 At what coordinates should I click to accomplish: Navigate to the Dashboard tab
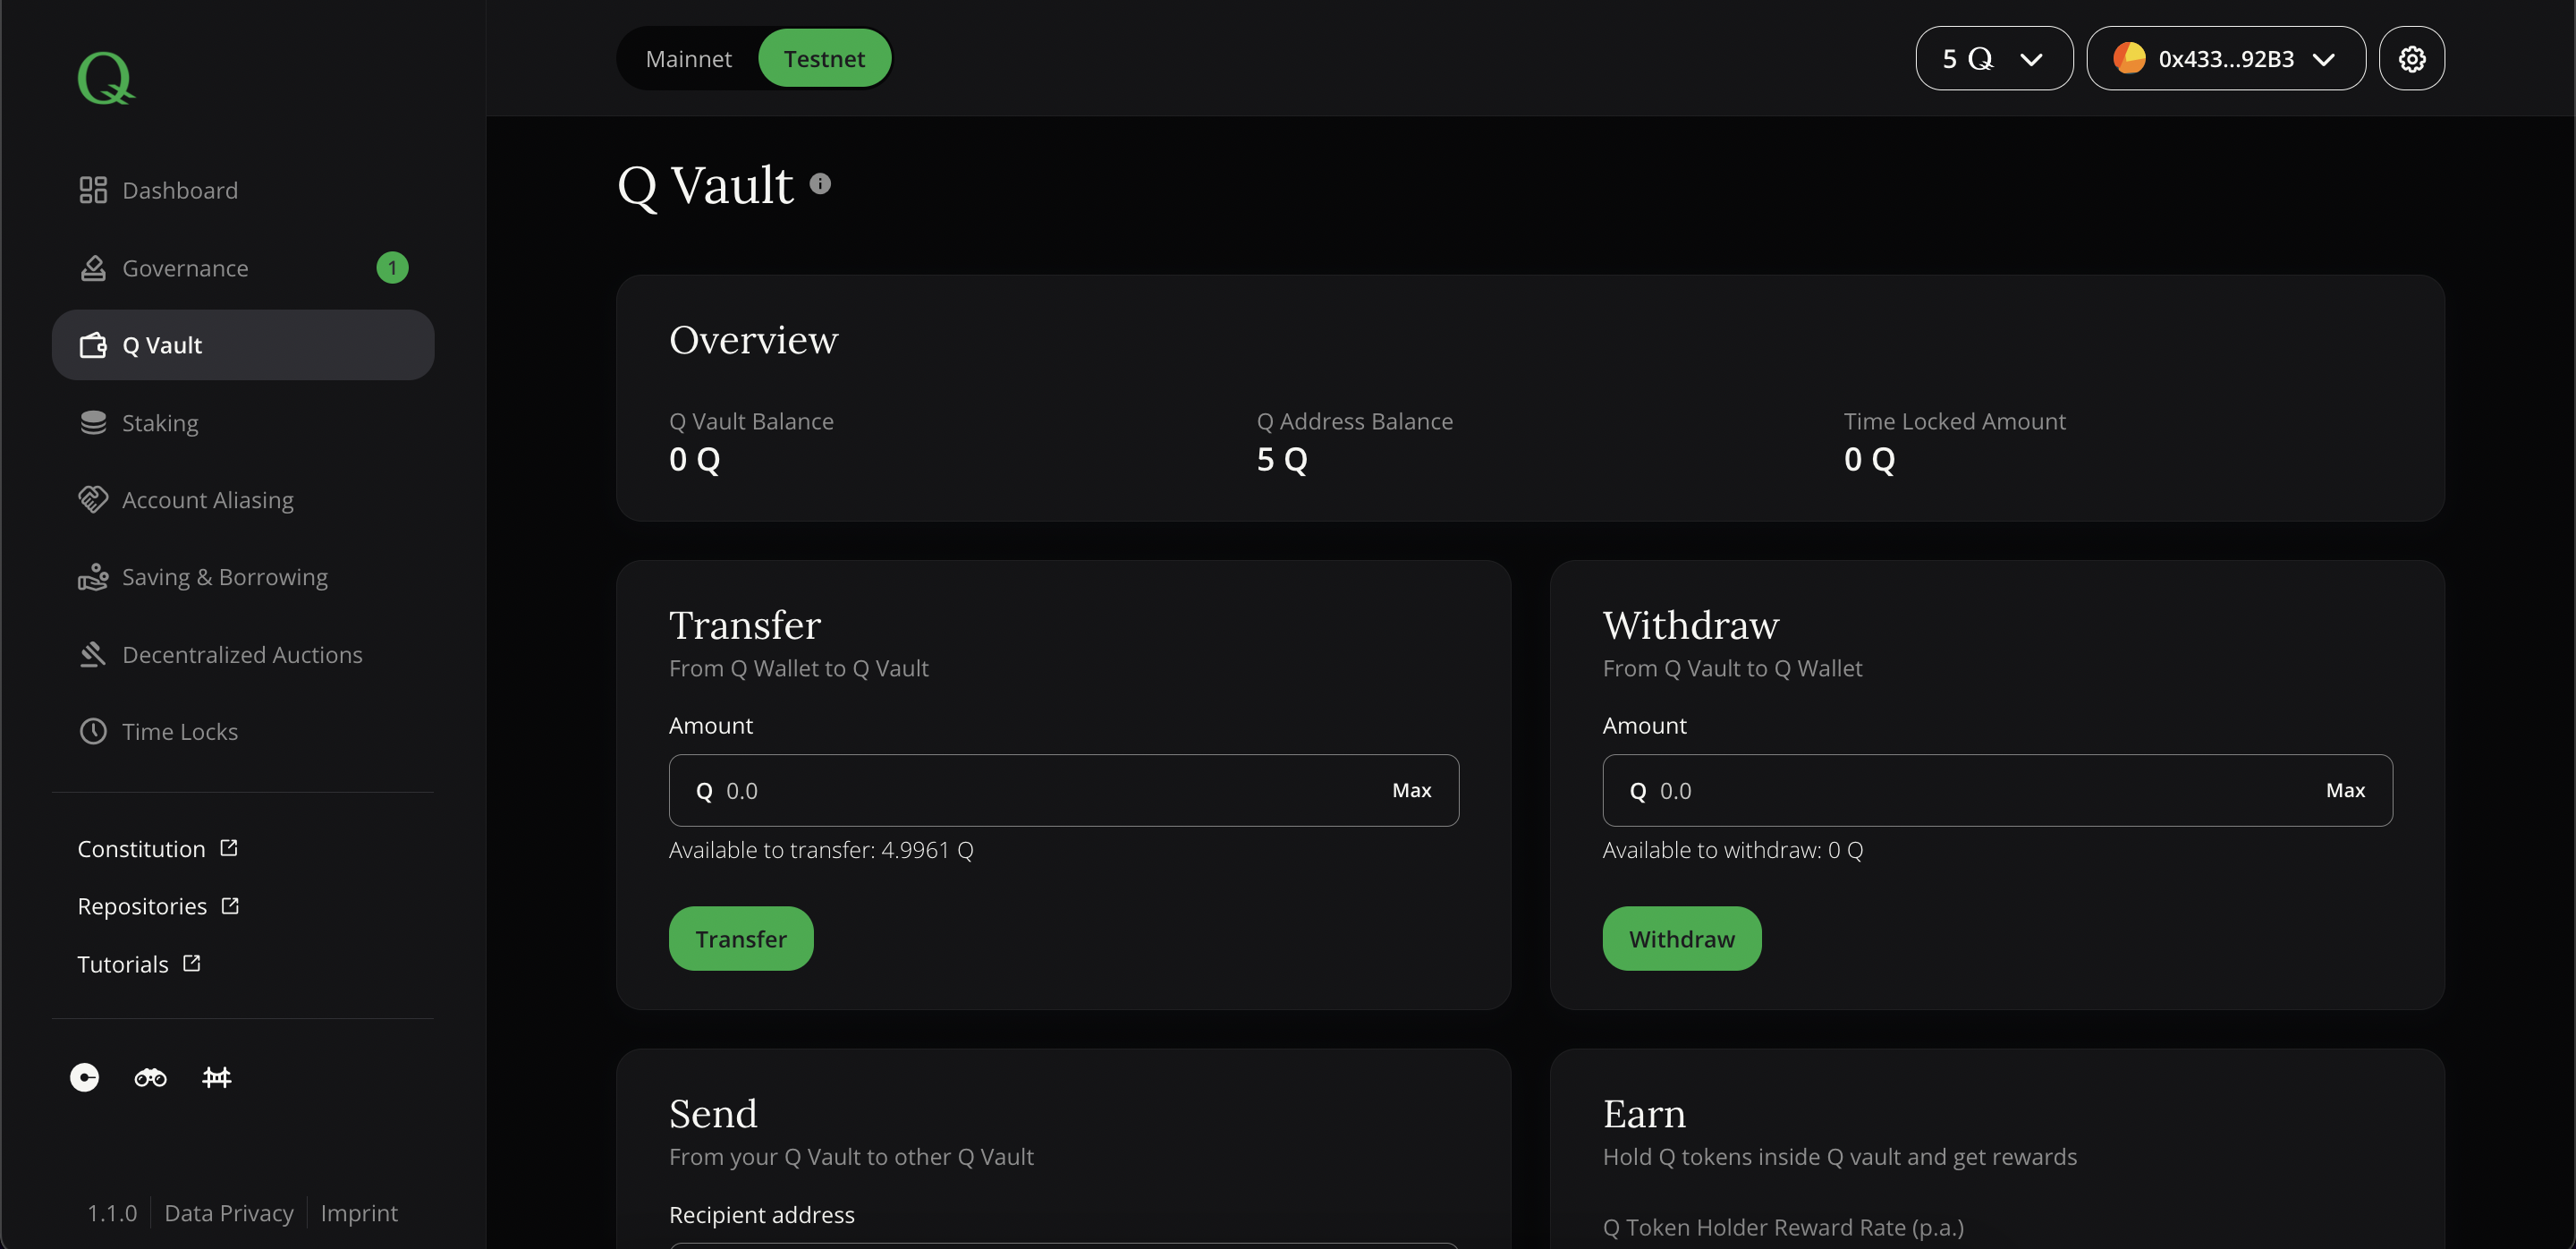click(180, 190)
